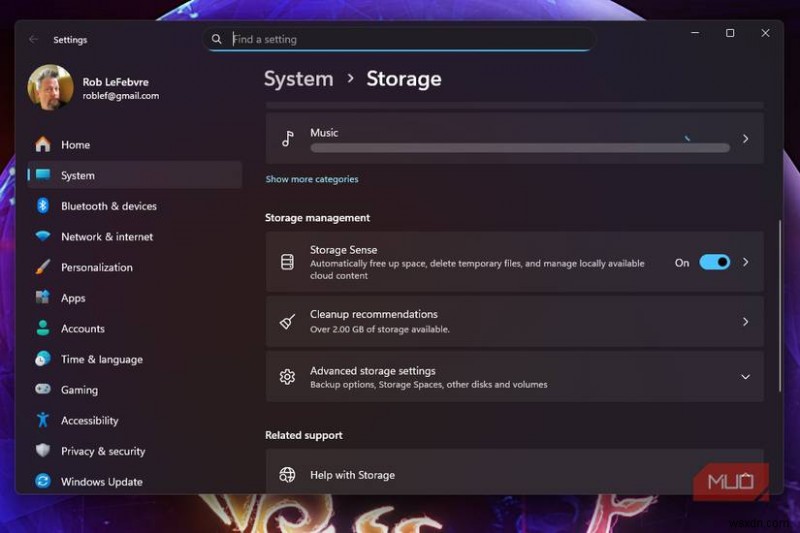Click the Storage Sense drive icon
Viewport: 800px width, 533px height.
(x=287, y=262)
